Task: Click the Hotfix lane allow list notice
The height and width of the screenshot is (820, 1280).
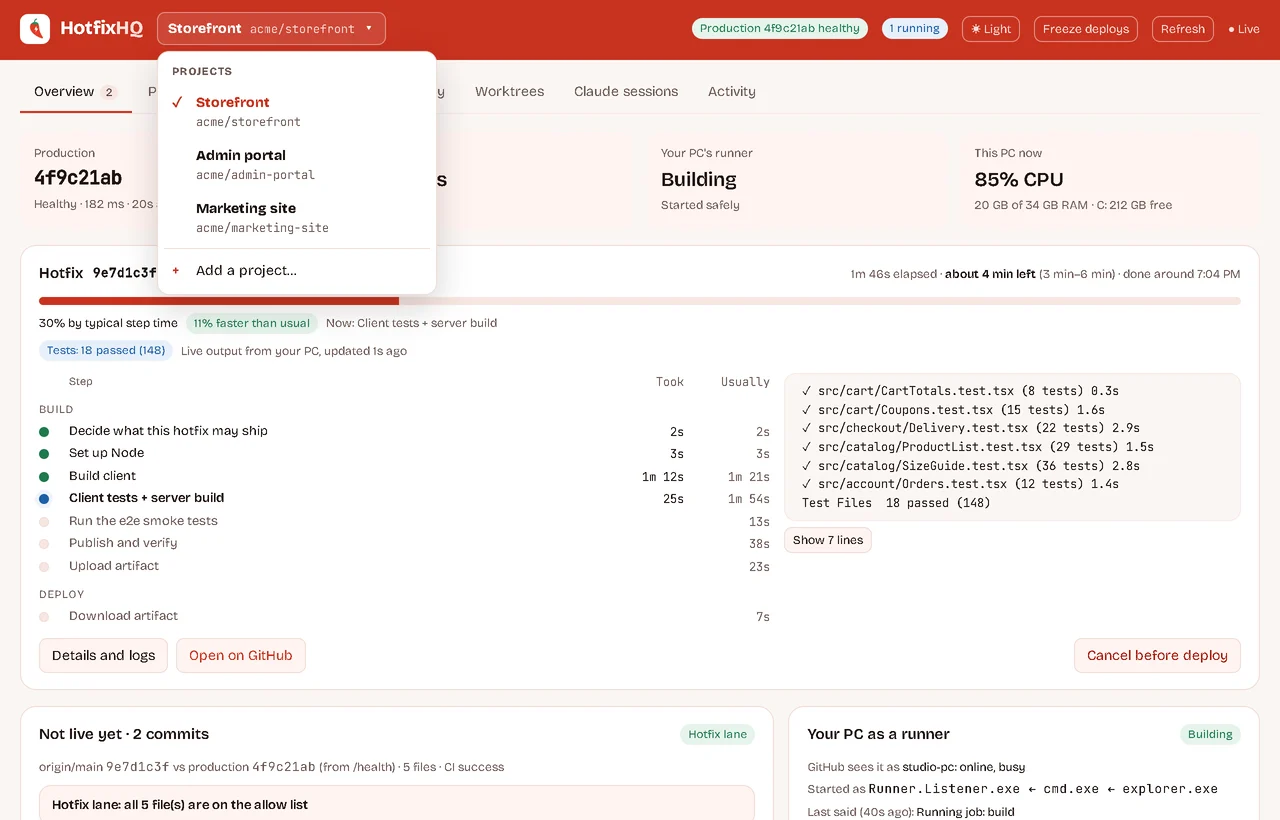Action: [x=397, y=803]
